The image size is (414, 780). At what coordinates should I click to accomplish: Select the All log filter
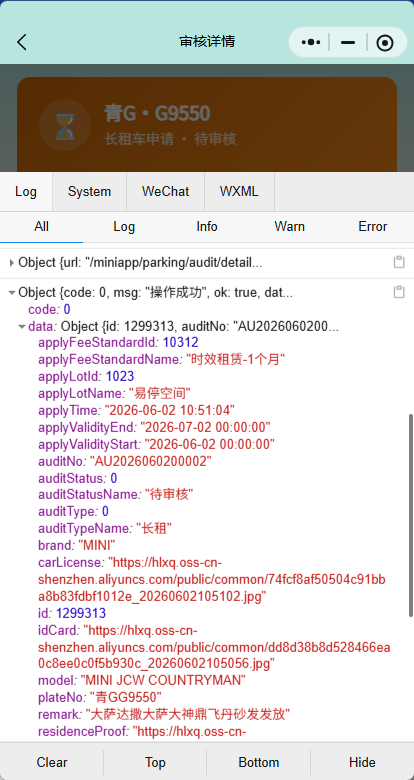(x=41, y=227)
